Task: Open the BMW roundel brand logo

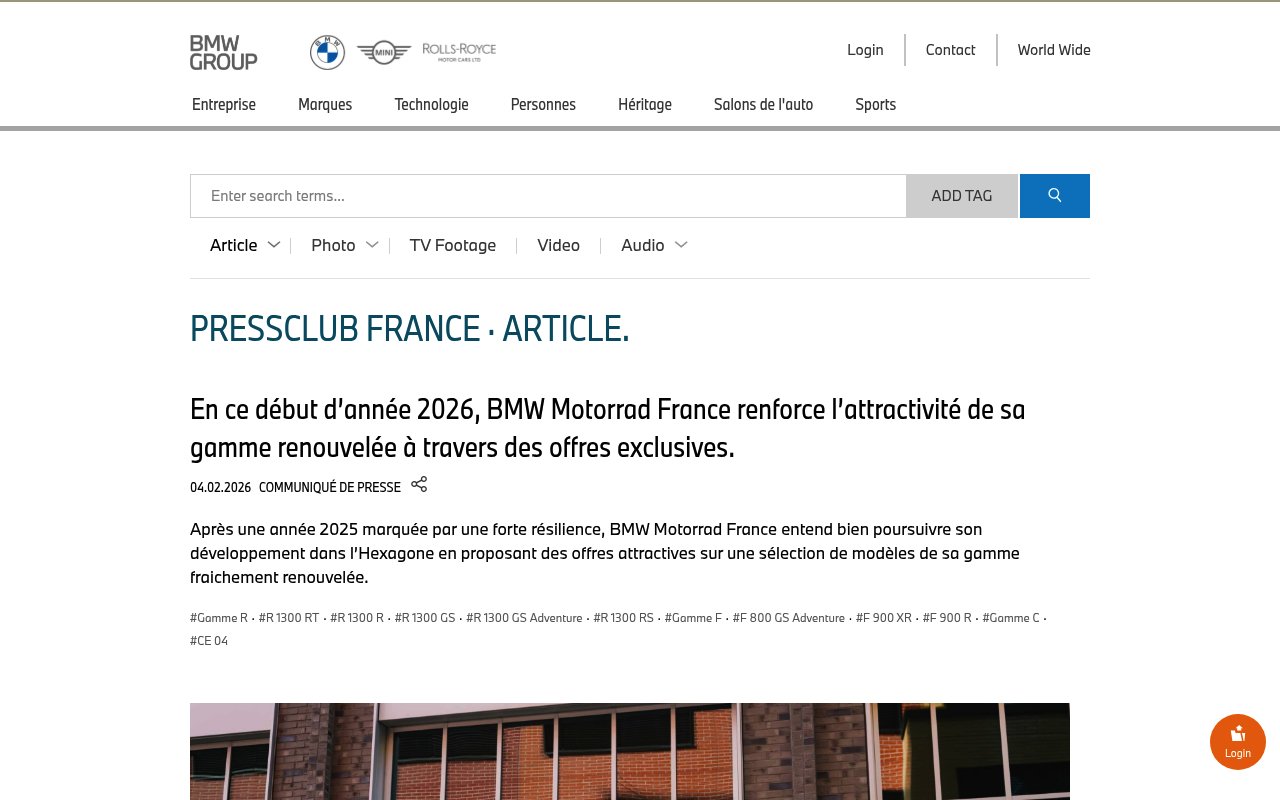Action: [x=327, y=52]
